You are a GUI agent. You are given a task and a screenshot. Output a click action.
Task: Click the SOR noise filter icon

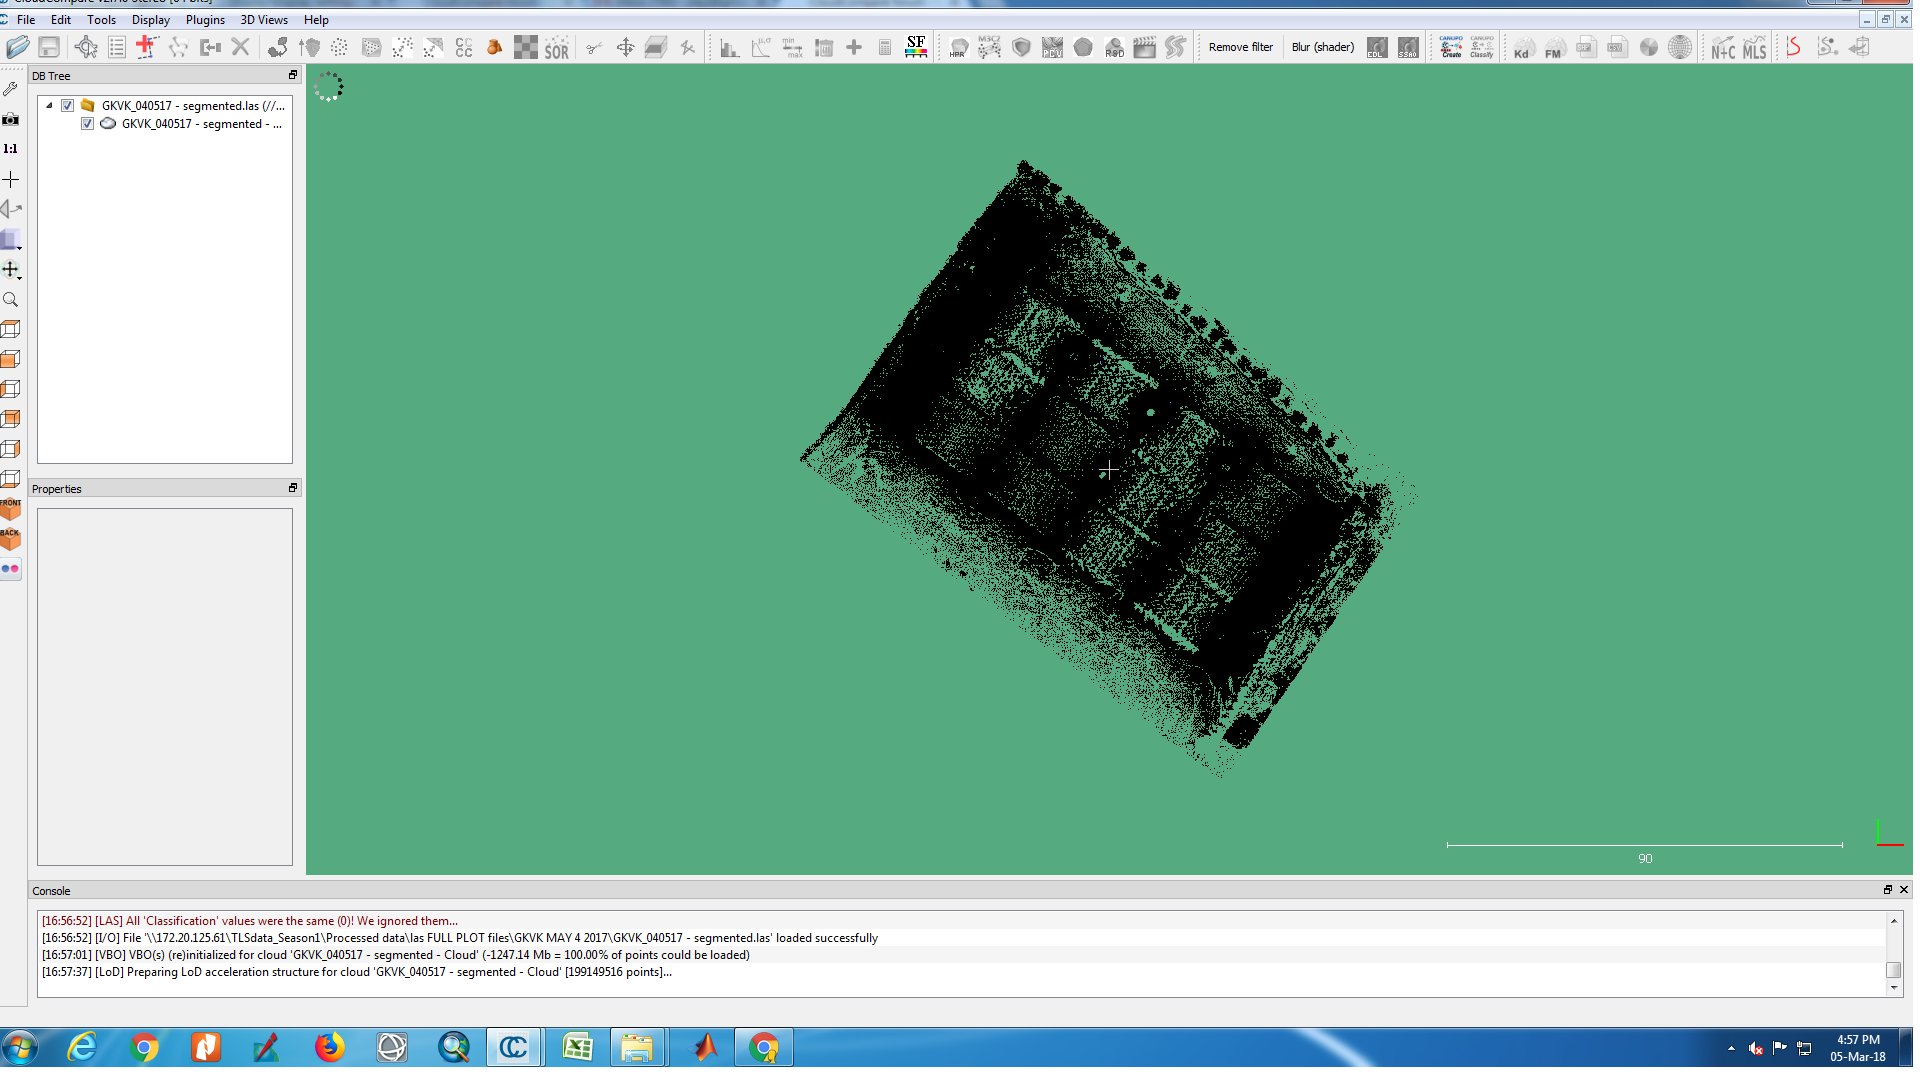tap(557, 47)
